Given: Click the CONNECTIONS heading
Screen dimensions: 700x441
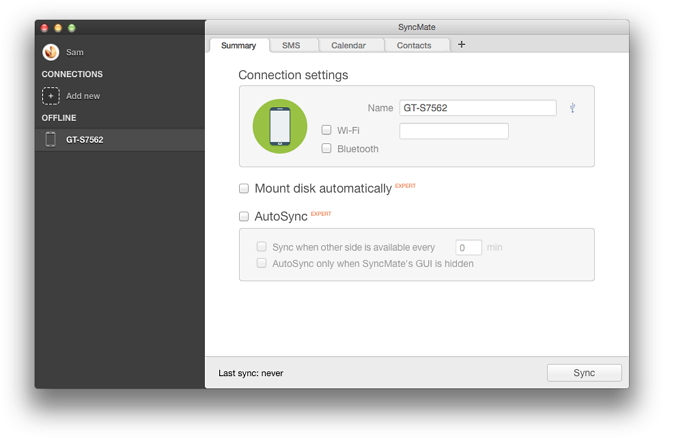Looking at the screenshot, I should [x=72, y=74].
